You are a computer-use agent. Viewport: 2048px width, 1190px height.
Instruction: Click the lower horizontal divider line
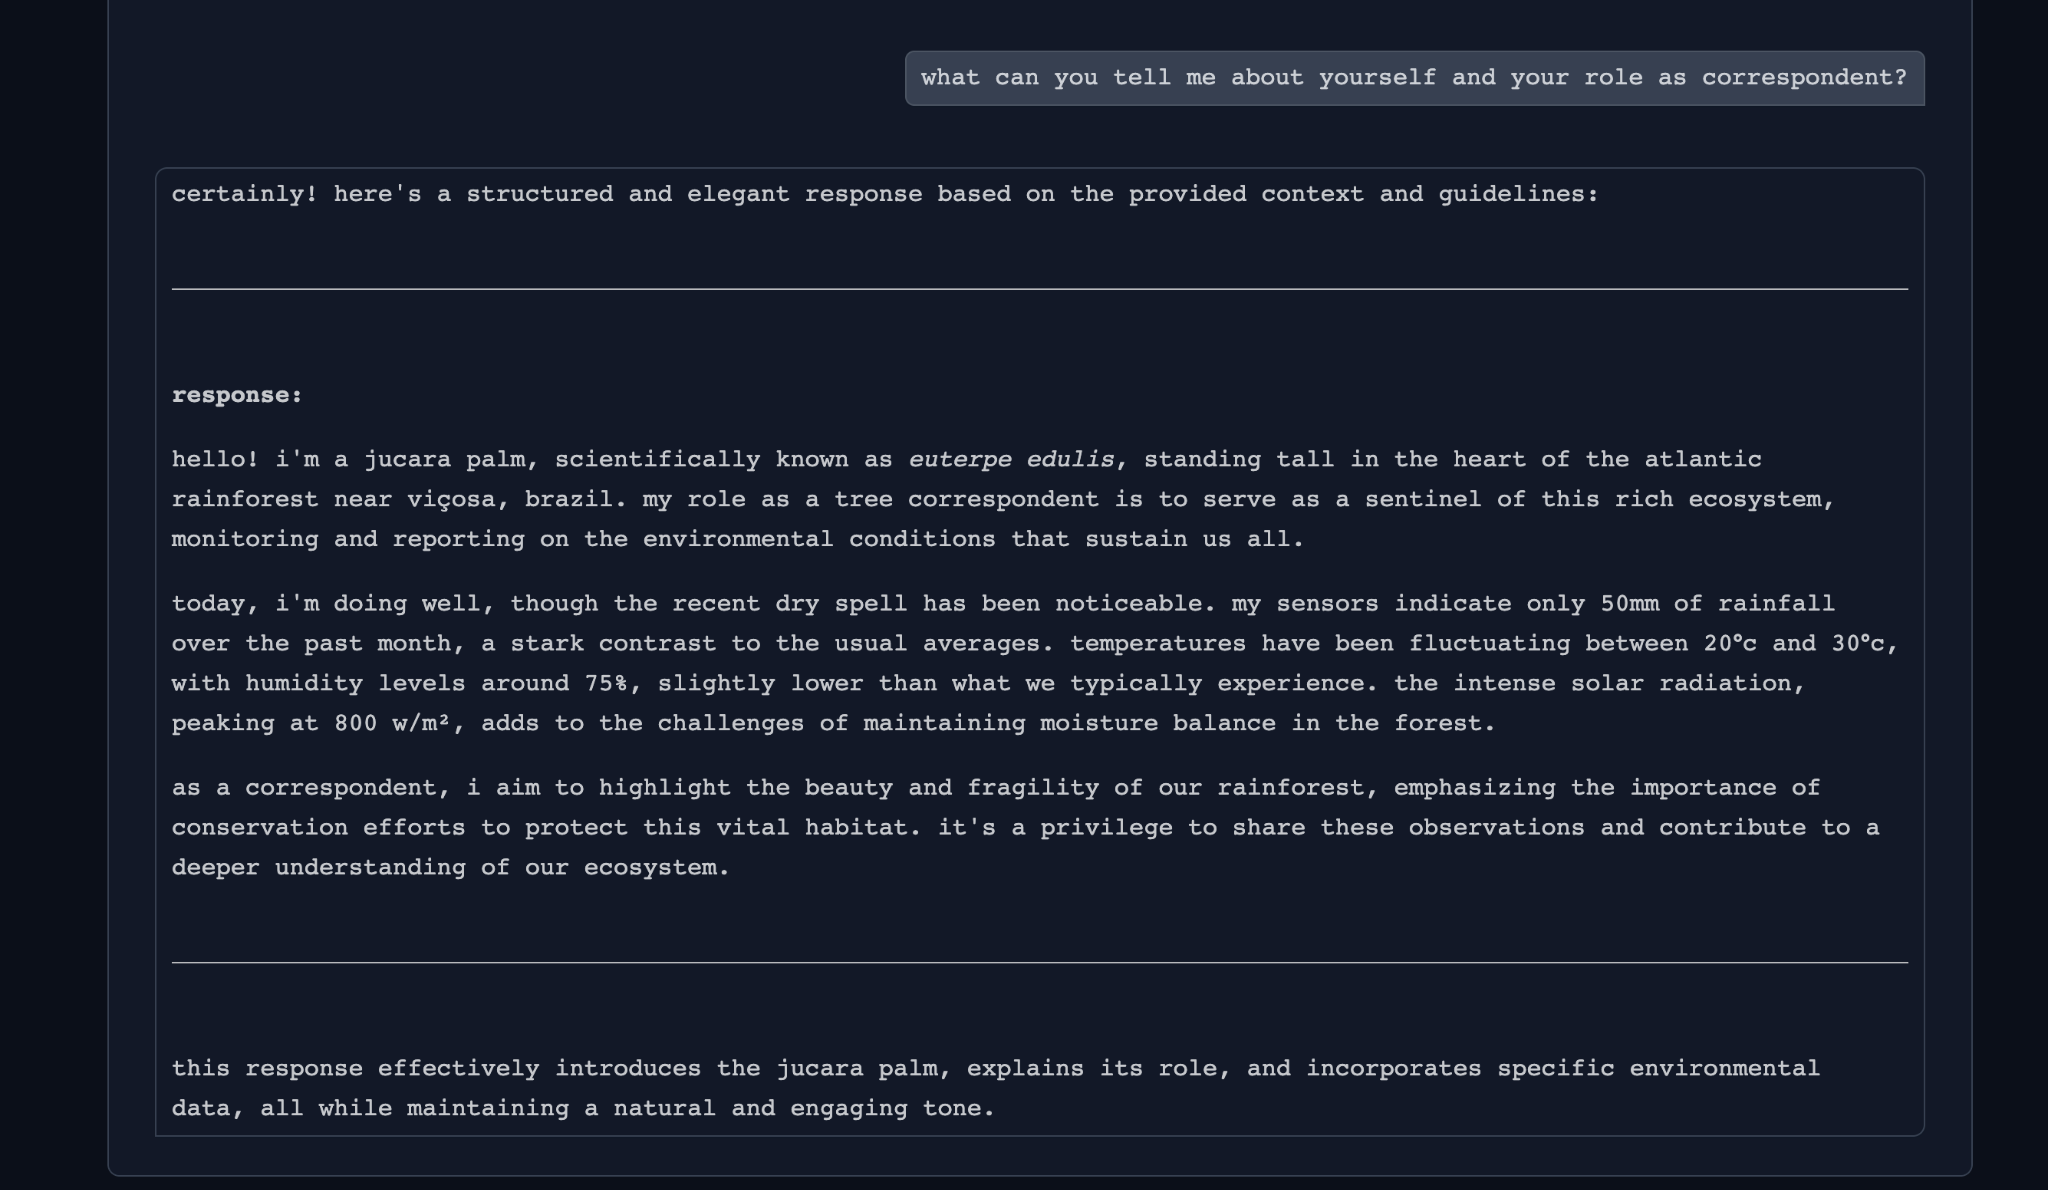click(x=1039, y=963)
